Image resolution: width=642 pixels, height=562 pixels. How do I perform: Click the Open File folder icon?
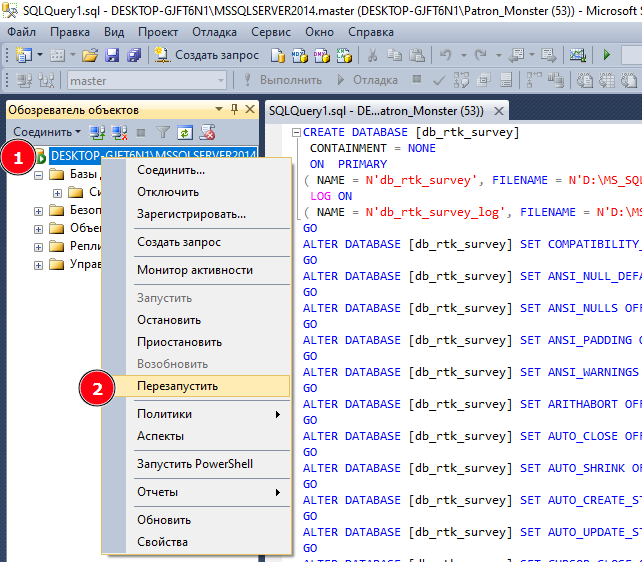[x=89, y=55]
